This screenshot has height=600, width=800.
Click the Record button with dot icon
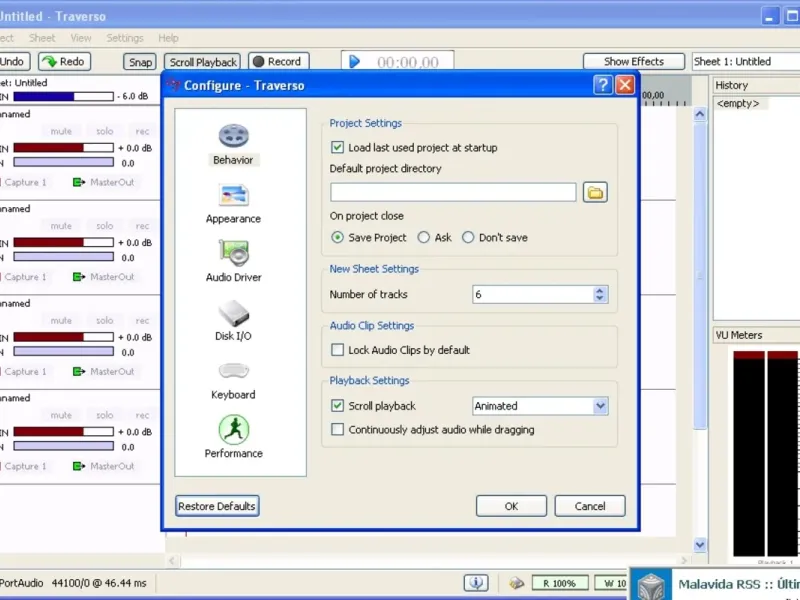(x=279, y=62)
